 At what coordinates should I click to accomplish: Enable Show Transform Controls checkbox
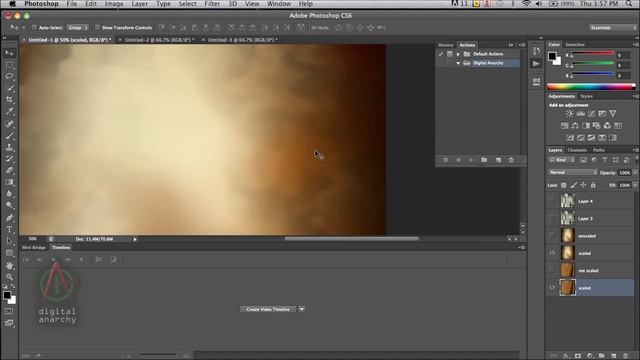(x=97, y=28)
